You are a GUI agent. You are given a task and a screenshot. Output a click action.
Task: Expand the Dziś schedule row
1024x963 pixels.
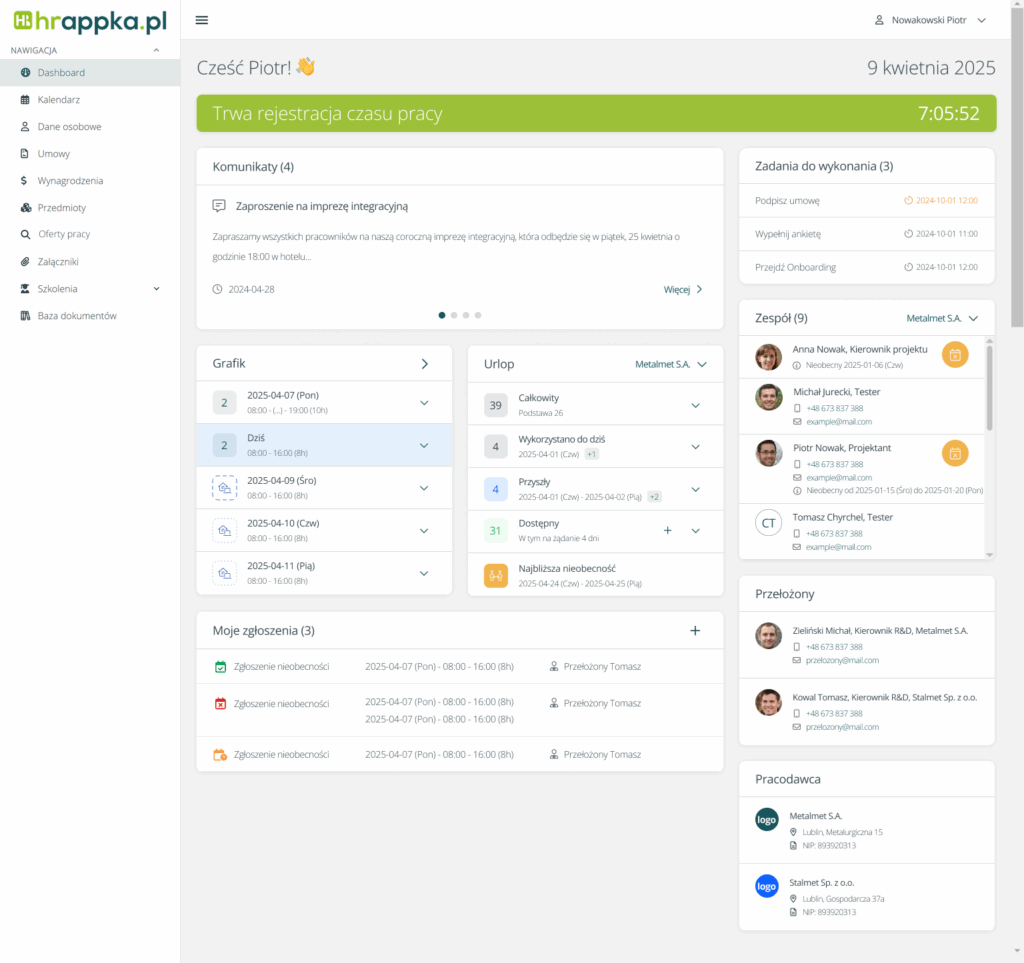[x=424, y=445]
